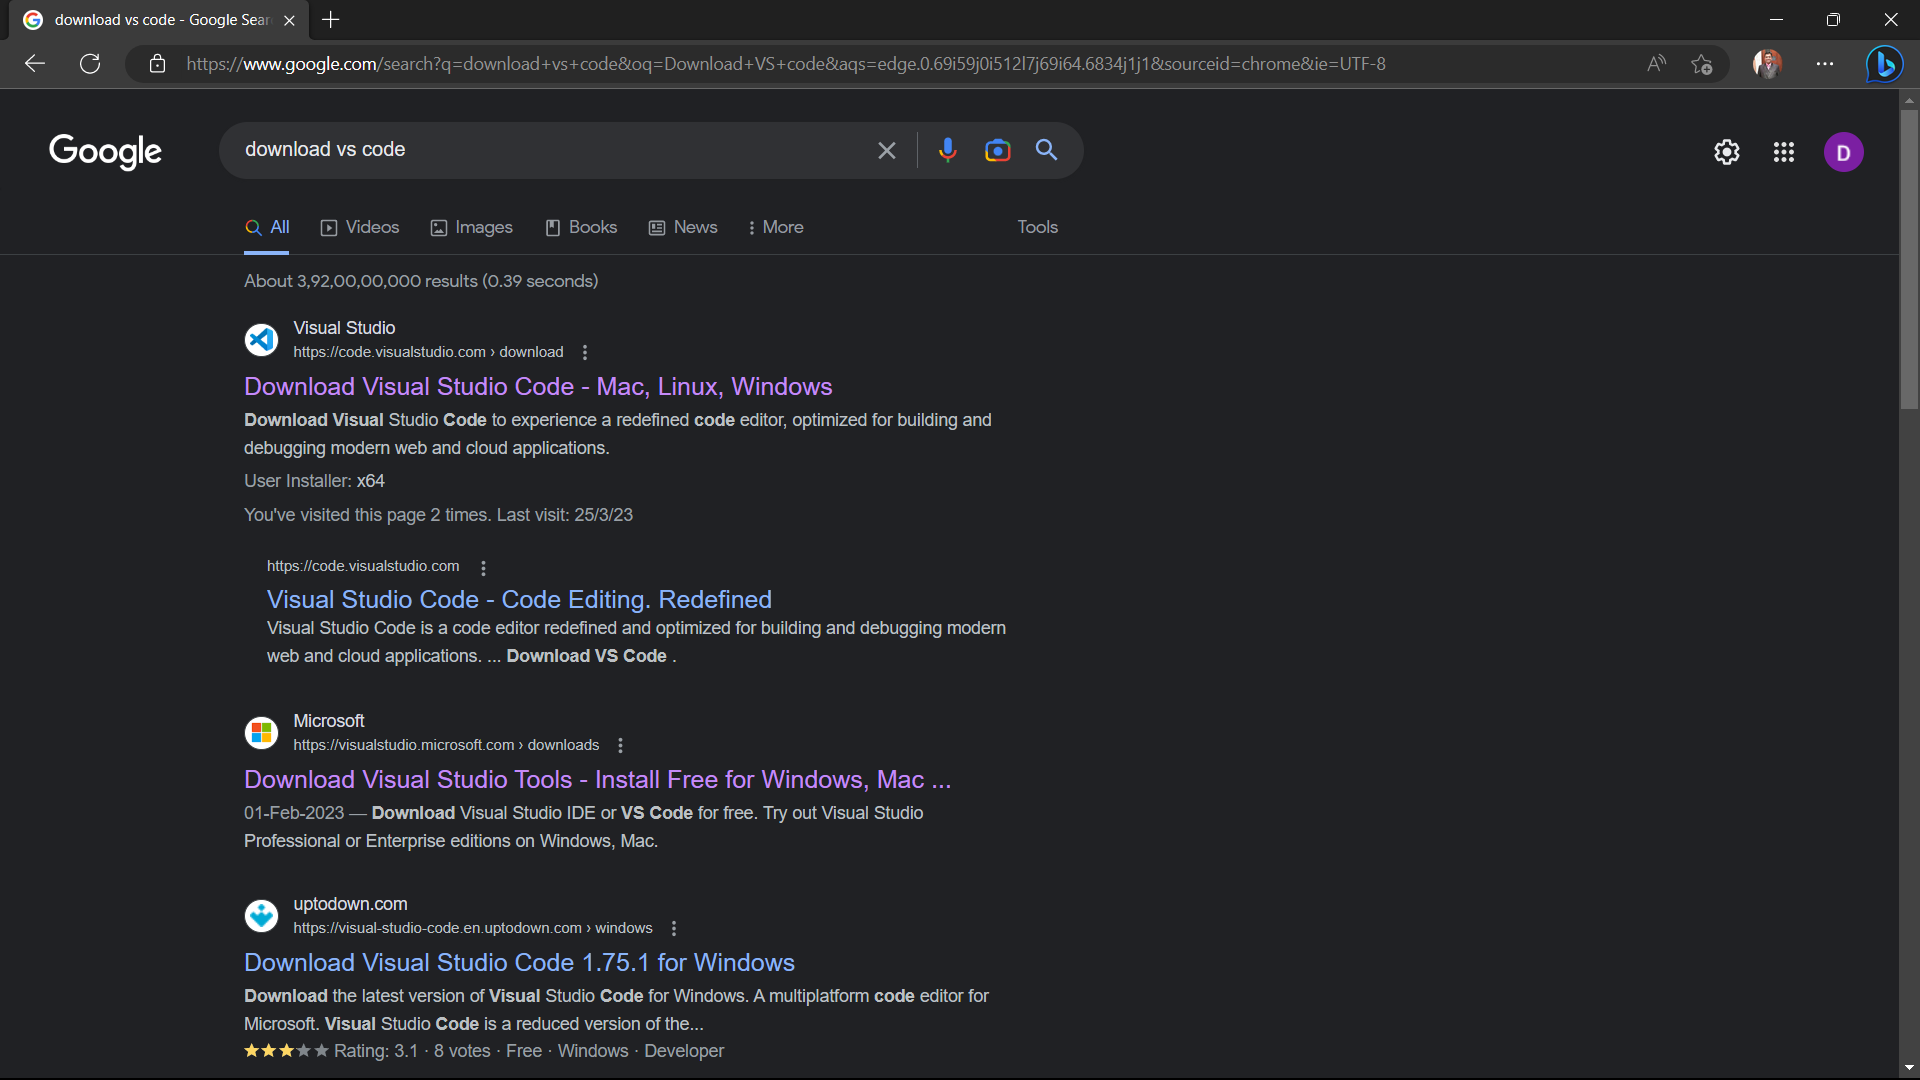Image resolution: width=1920 pixels, height=1080 pixels.
Task: Click the Rating: 3.1 stars line
Action: coord(484,1051)
